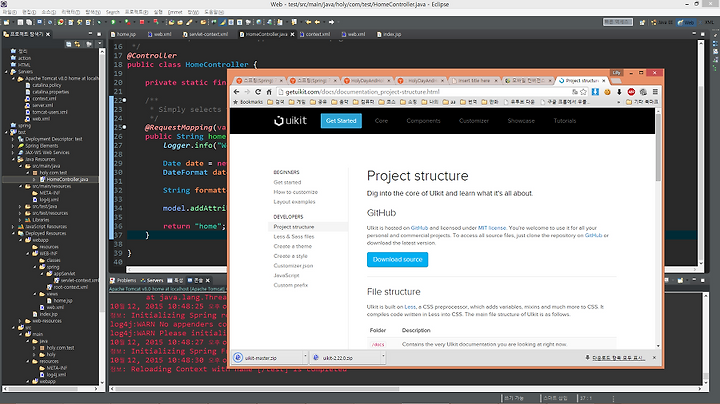720x404 pixels.
Task: Click the black down-arrow extension icon in Chrome
Action: pyautogui.click(x=619, y=92)
